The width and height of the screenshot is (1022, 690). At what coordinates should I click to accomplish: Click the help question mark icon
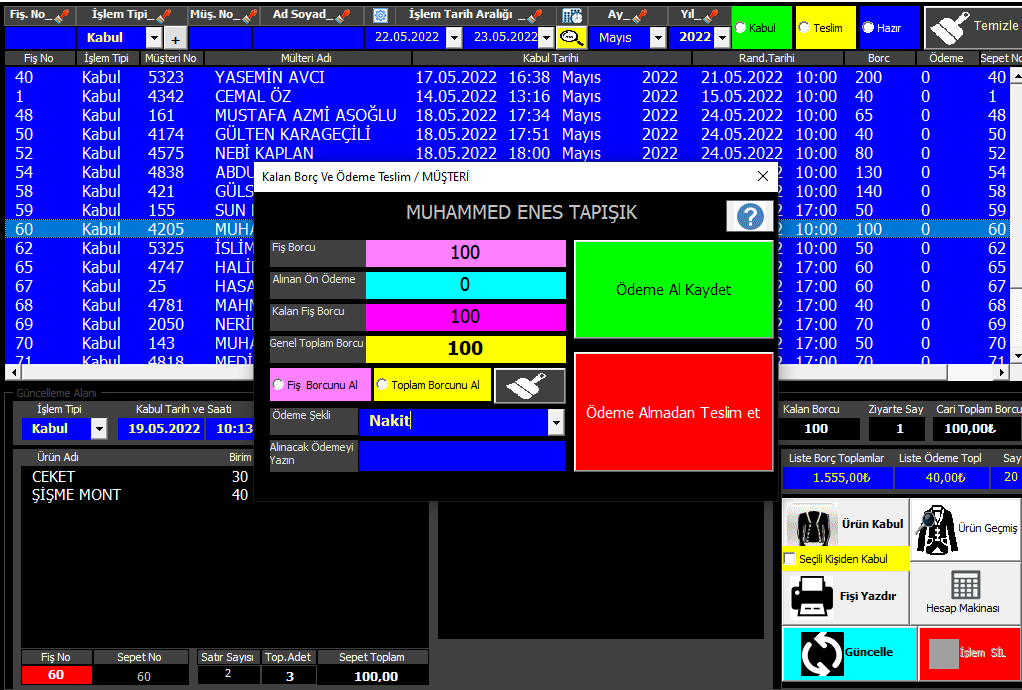[x=749, y=216]
